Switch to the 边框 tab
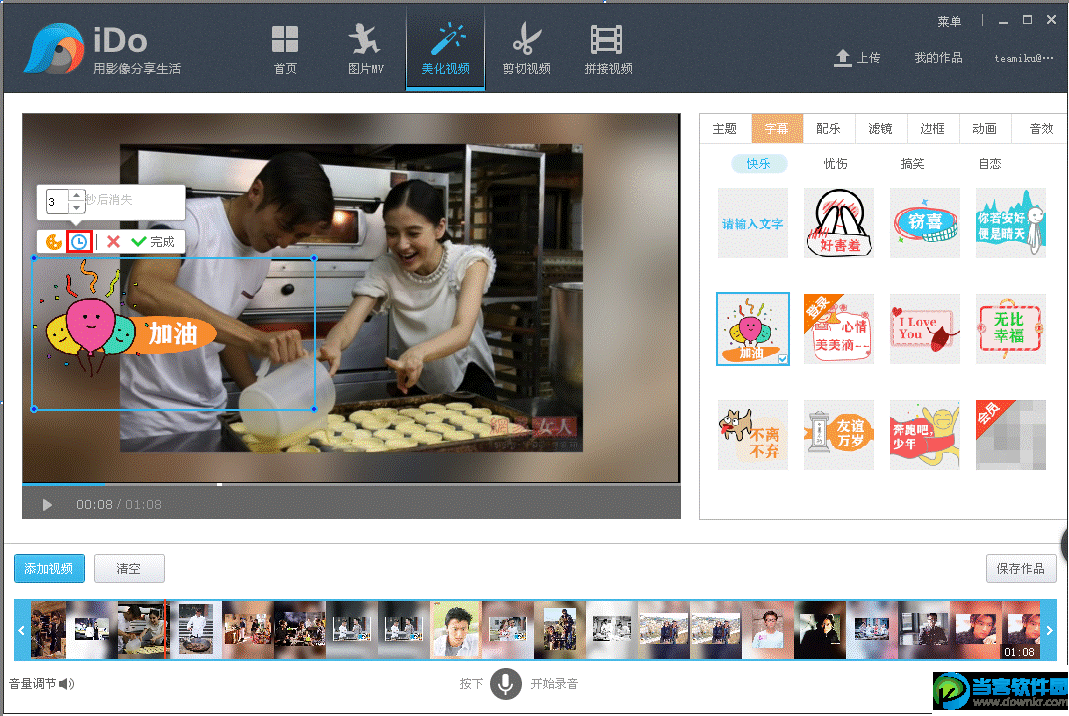1069x716 pixels. tap(932, 128)
